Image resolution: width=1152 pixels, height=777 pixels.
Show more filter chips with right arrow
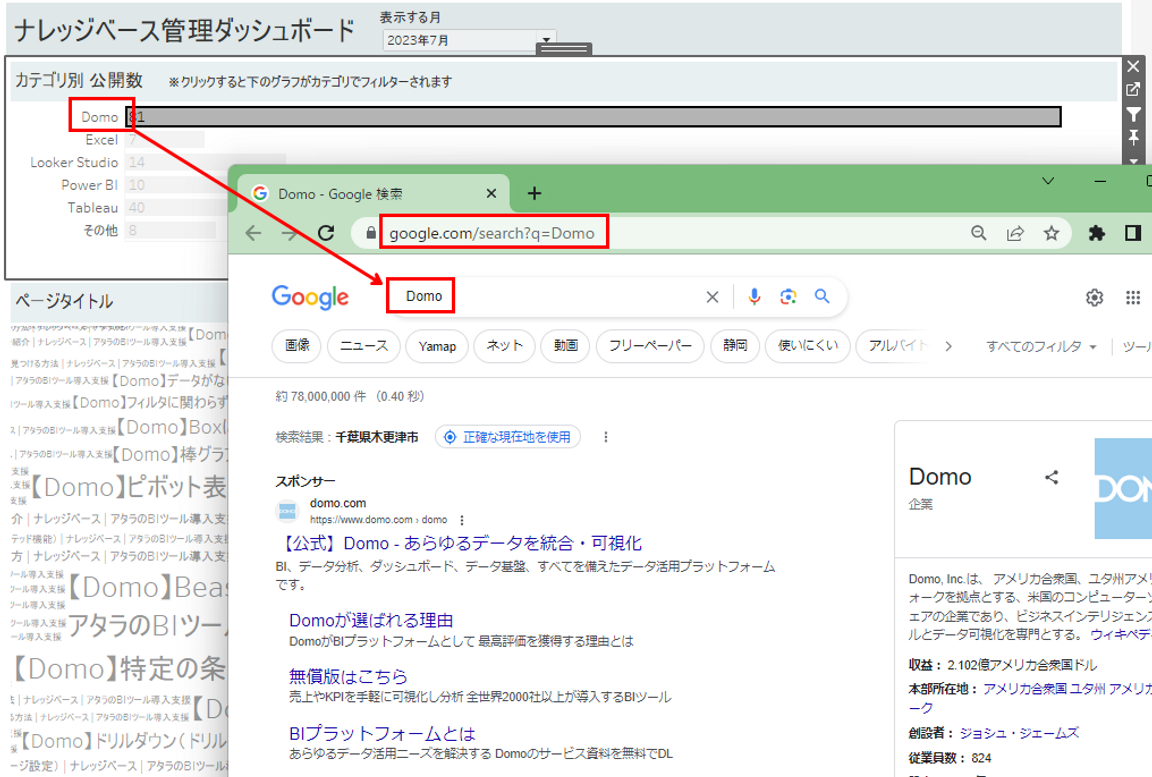click(x=948, y=346)
